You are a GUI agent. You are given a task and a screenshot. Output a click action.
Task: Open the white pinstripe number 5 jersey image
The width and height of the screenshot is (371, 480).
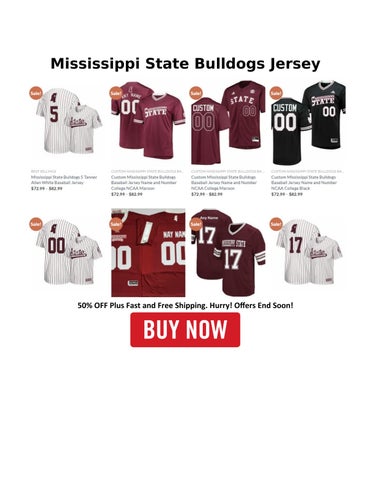(x=68, y=121)
